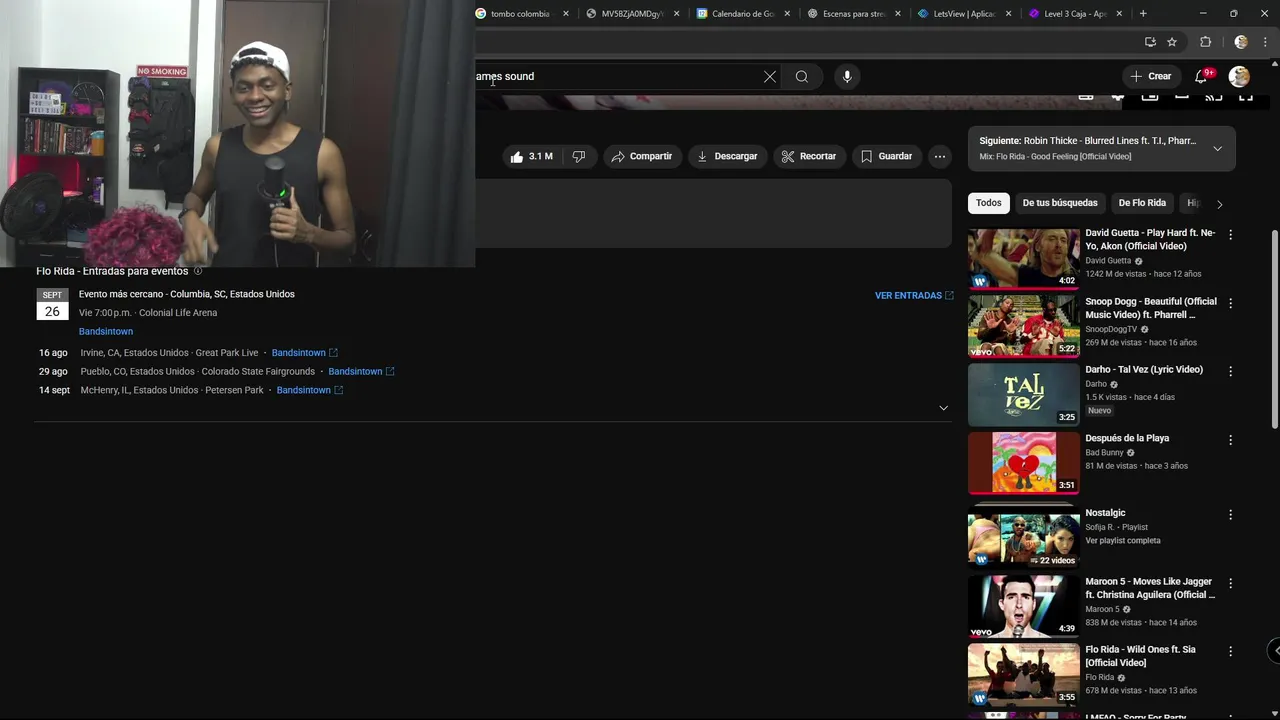Open options for Después de la Playa
Image resolution: width=1280 pixels, height=720 pixels.
(x=1231, y=440)
